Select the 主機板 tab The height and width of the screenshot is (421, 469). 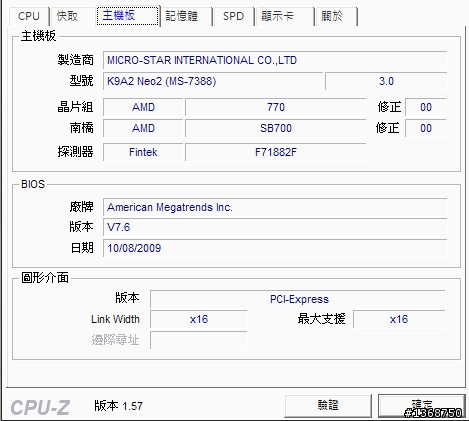(128, 15)
